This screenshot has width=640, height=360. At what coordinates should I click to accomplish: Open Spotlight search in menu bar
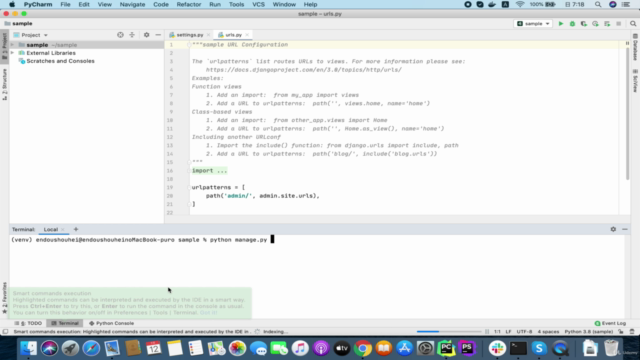tap(598, 4)
